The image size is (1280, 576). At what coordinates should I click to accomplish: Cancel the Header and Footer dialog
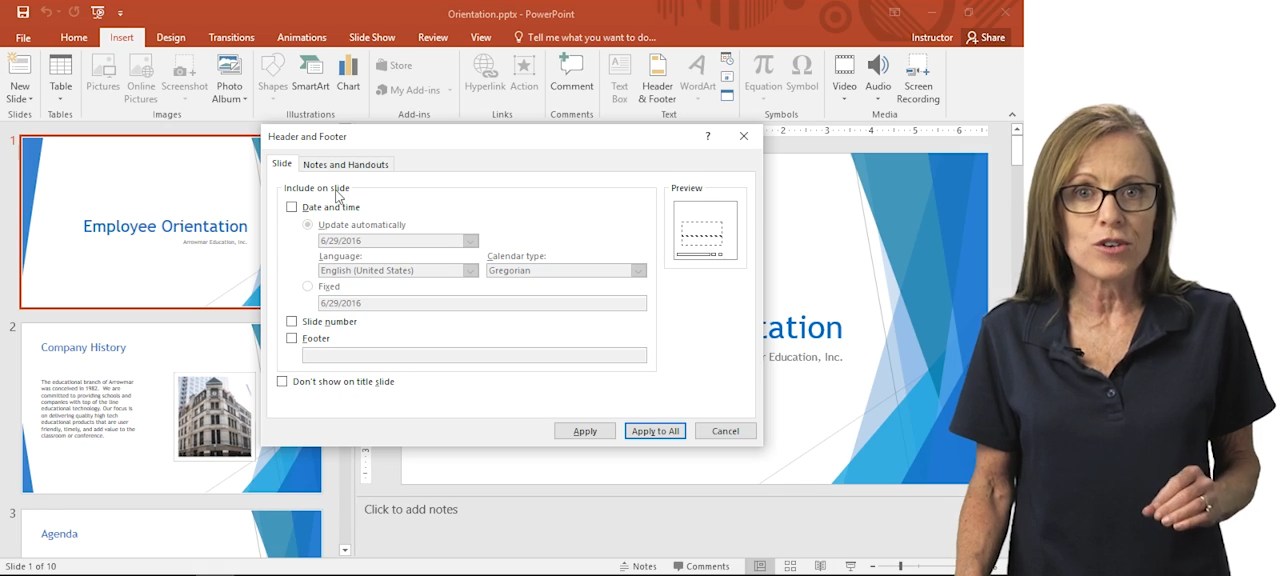coord(725,431)
